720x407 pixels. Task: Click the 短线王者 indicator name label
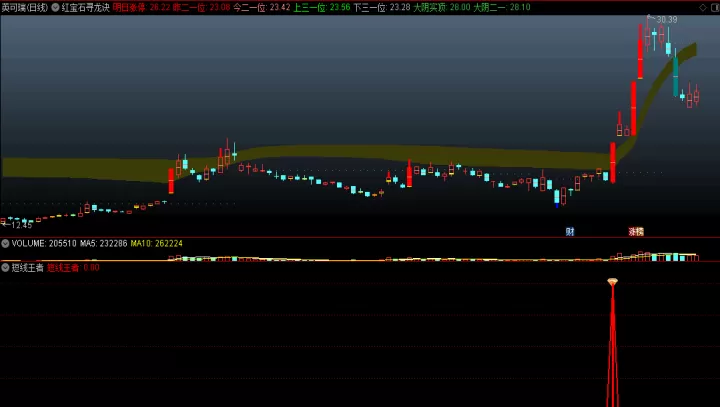[28, 267]
